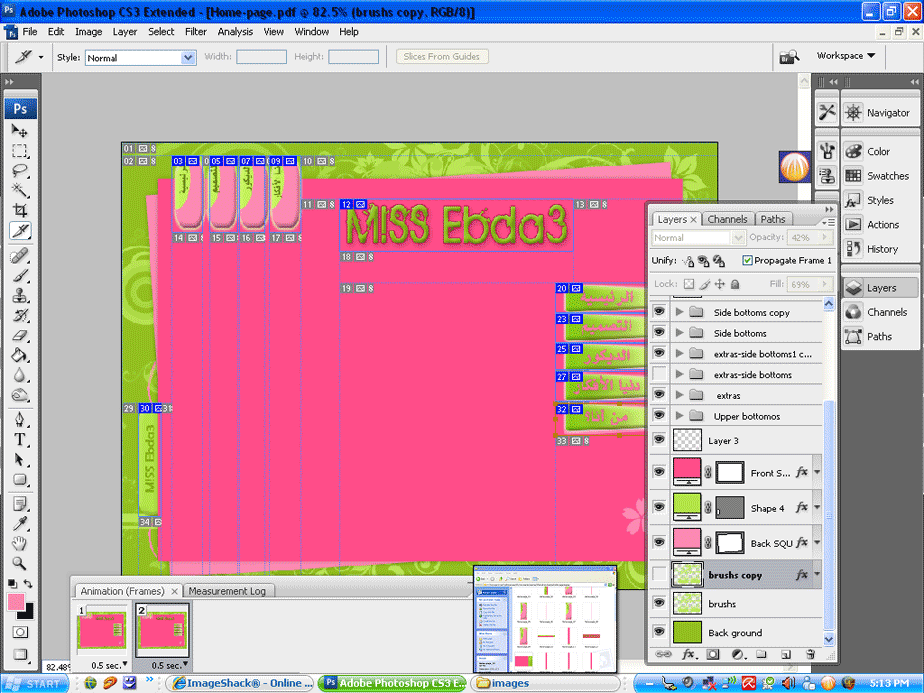
Task: Switch to the Channels tab
Action: [727, 219]
